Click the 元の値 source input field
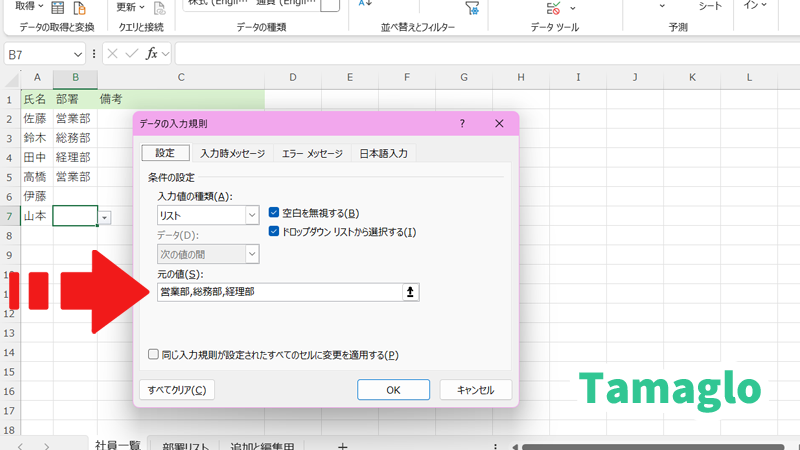 click(278, 292)
